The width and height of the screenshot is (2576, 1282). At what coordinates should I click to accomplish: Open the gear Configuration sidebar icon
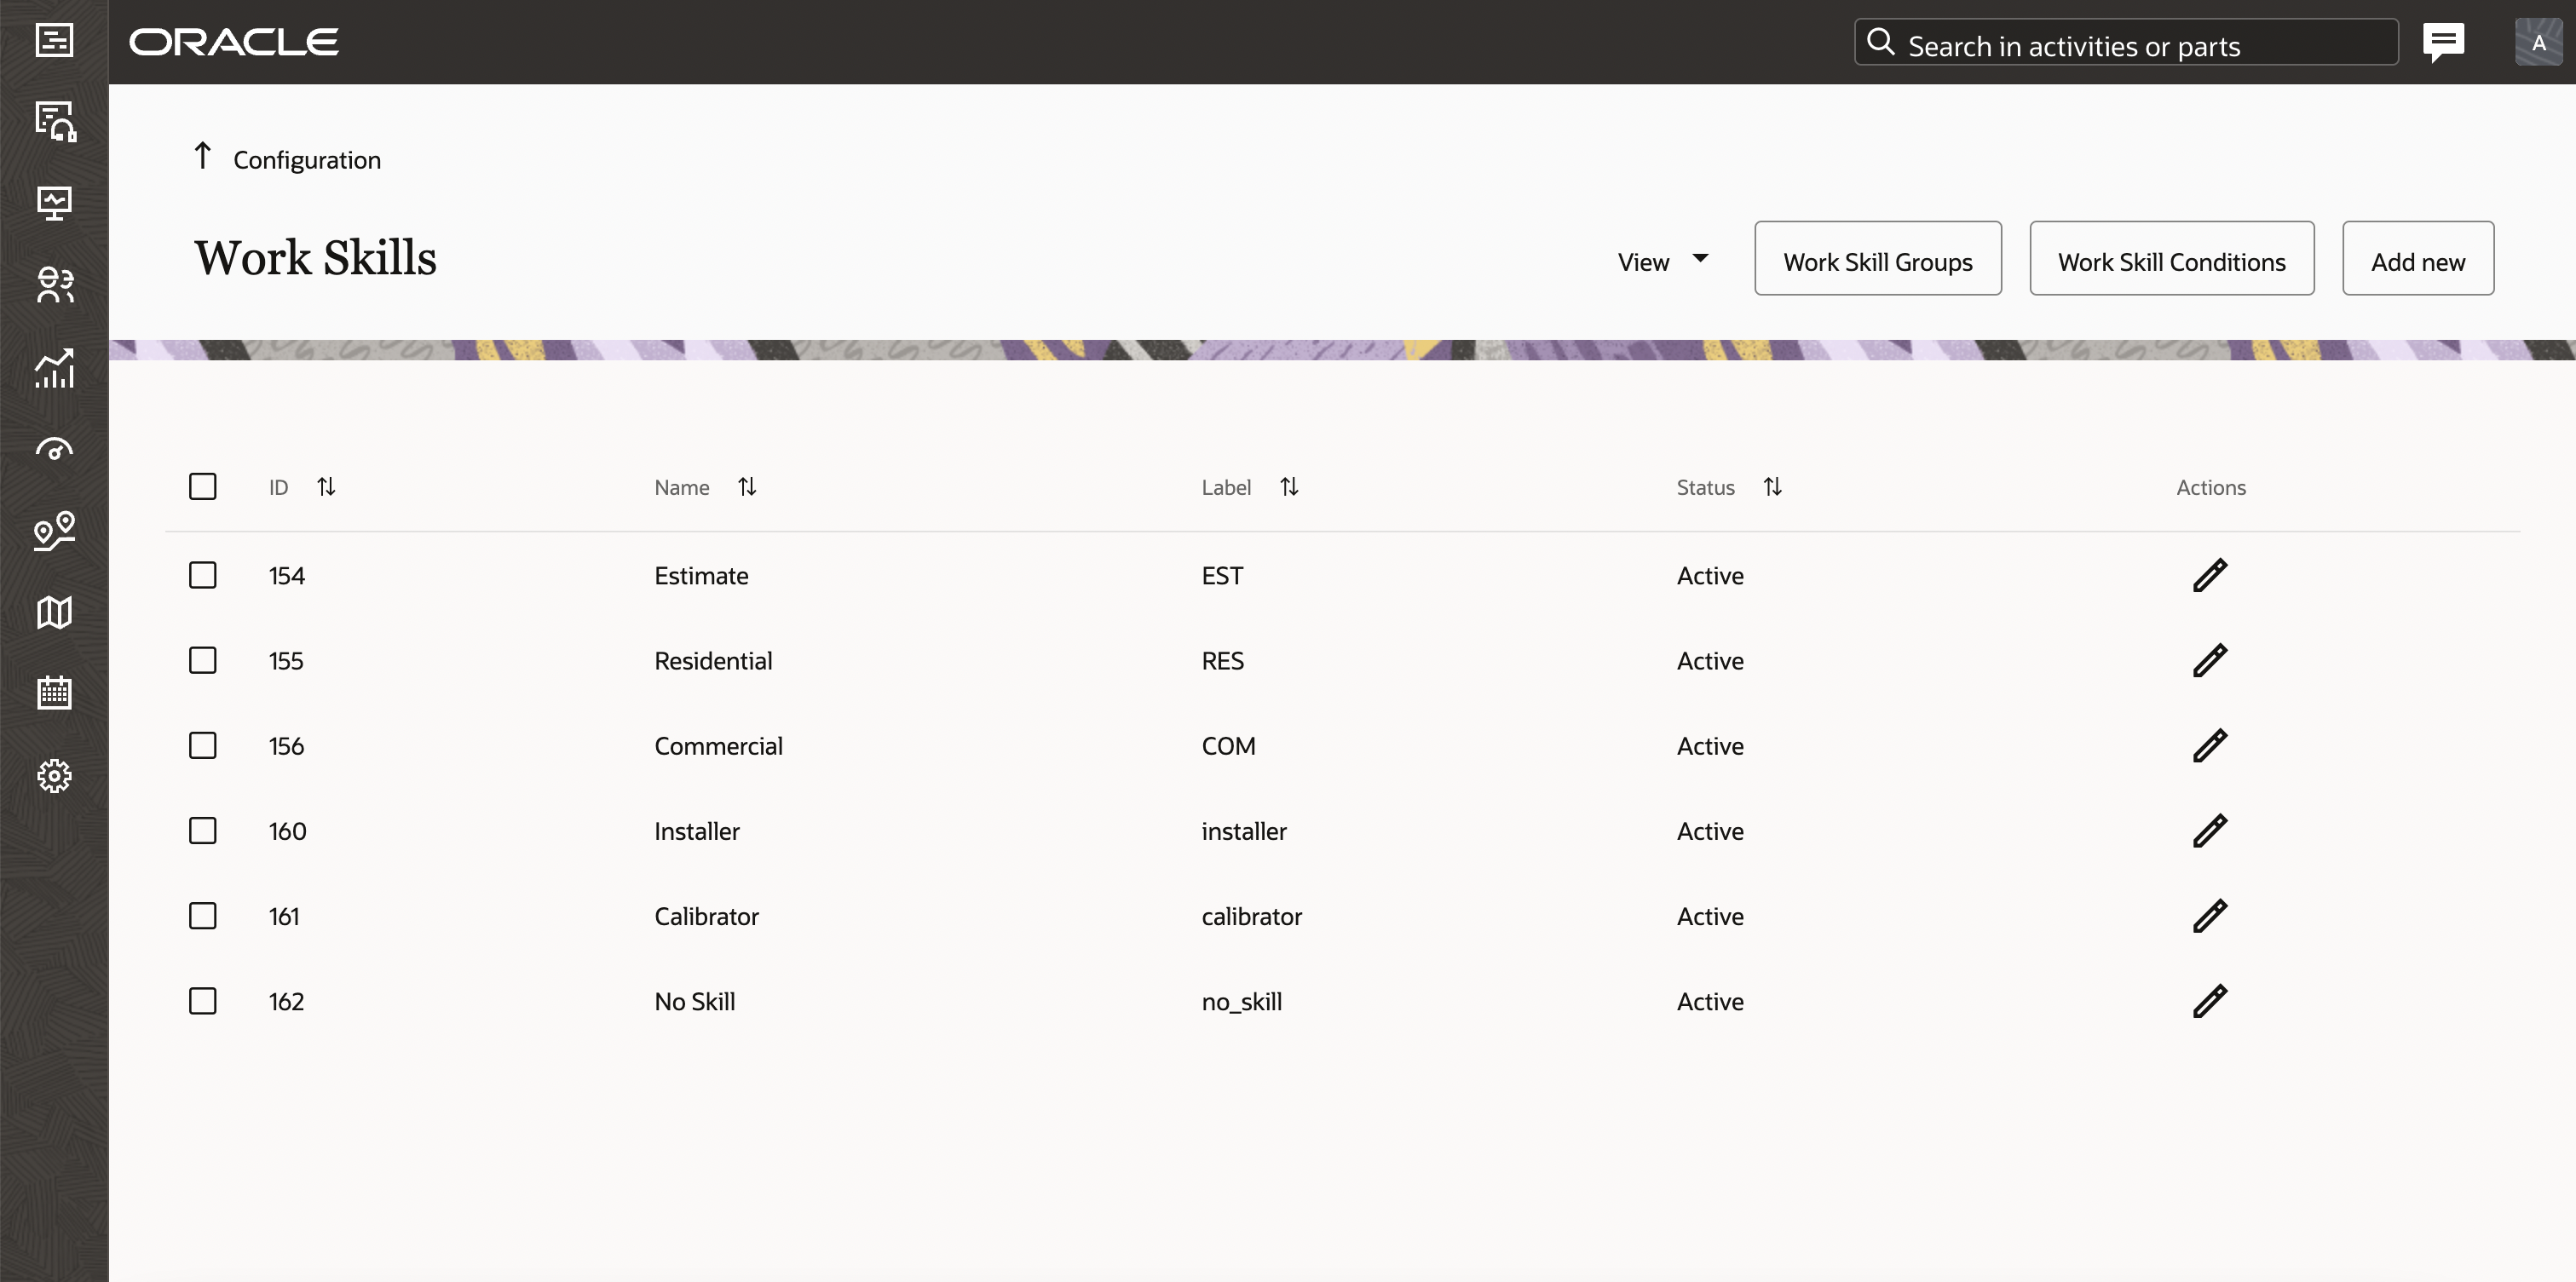click(54, 776)
